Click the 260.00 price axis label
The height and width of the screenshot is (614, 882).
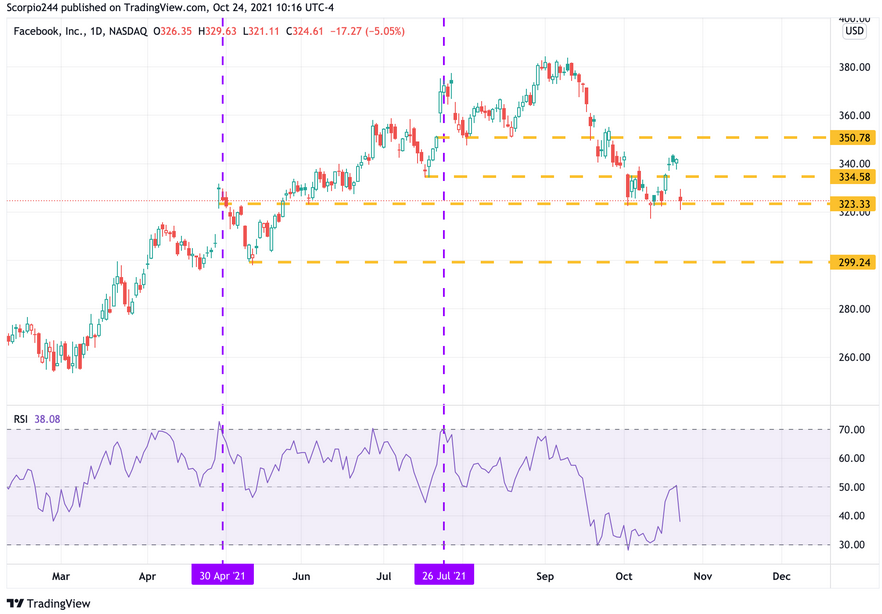tap(854, 358)
